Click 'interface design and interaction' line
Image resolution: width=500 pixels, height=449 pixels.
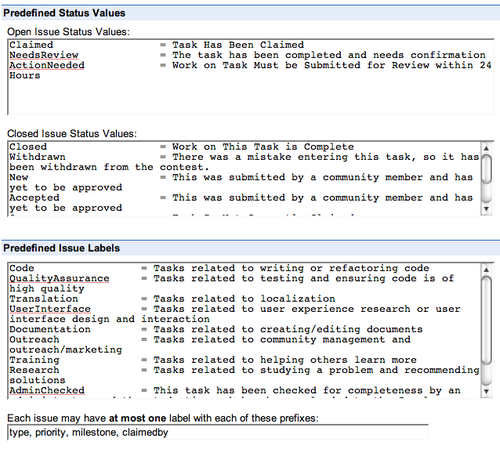click(109, 319)
